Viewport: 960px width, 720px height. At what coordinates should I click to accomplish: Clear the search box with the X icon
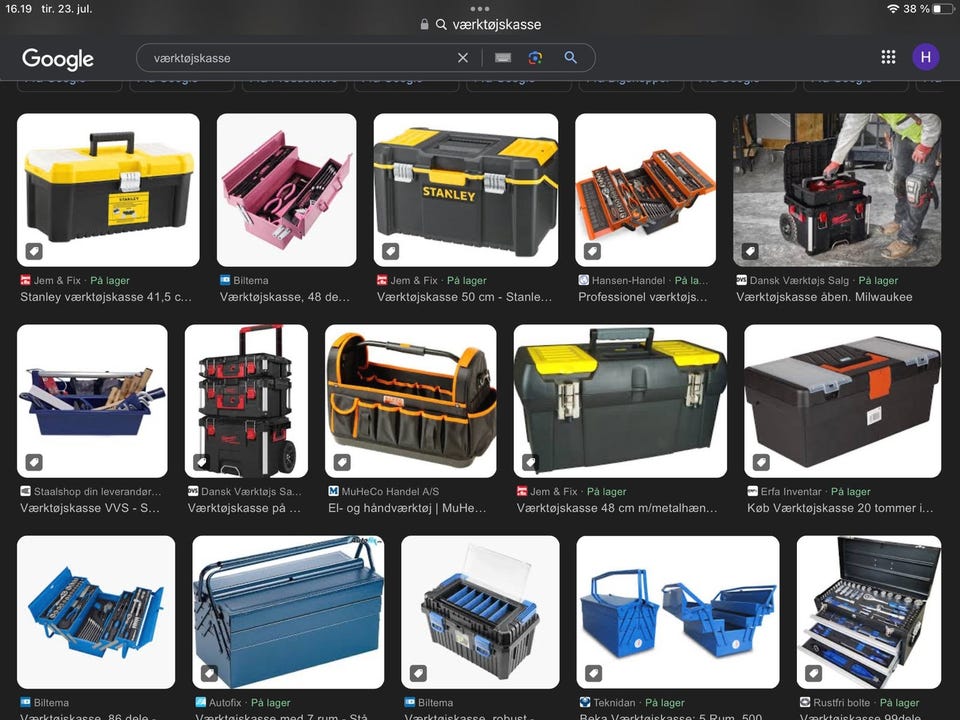point(463,58)
